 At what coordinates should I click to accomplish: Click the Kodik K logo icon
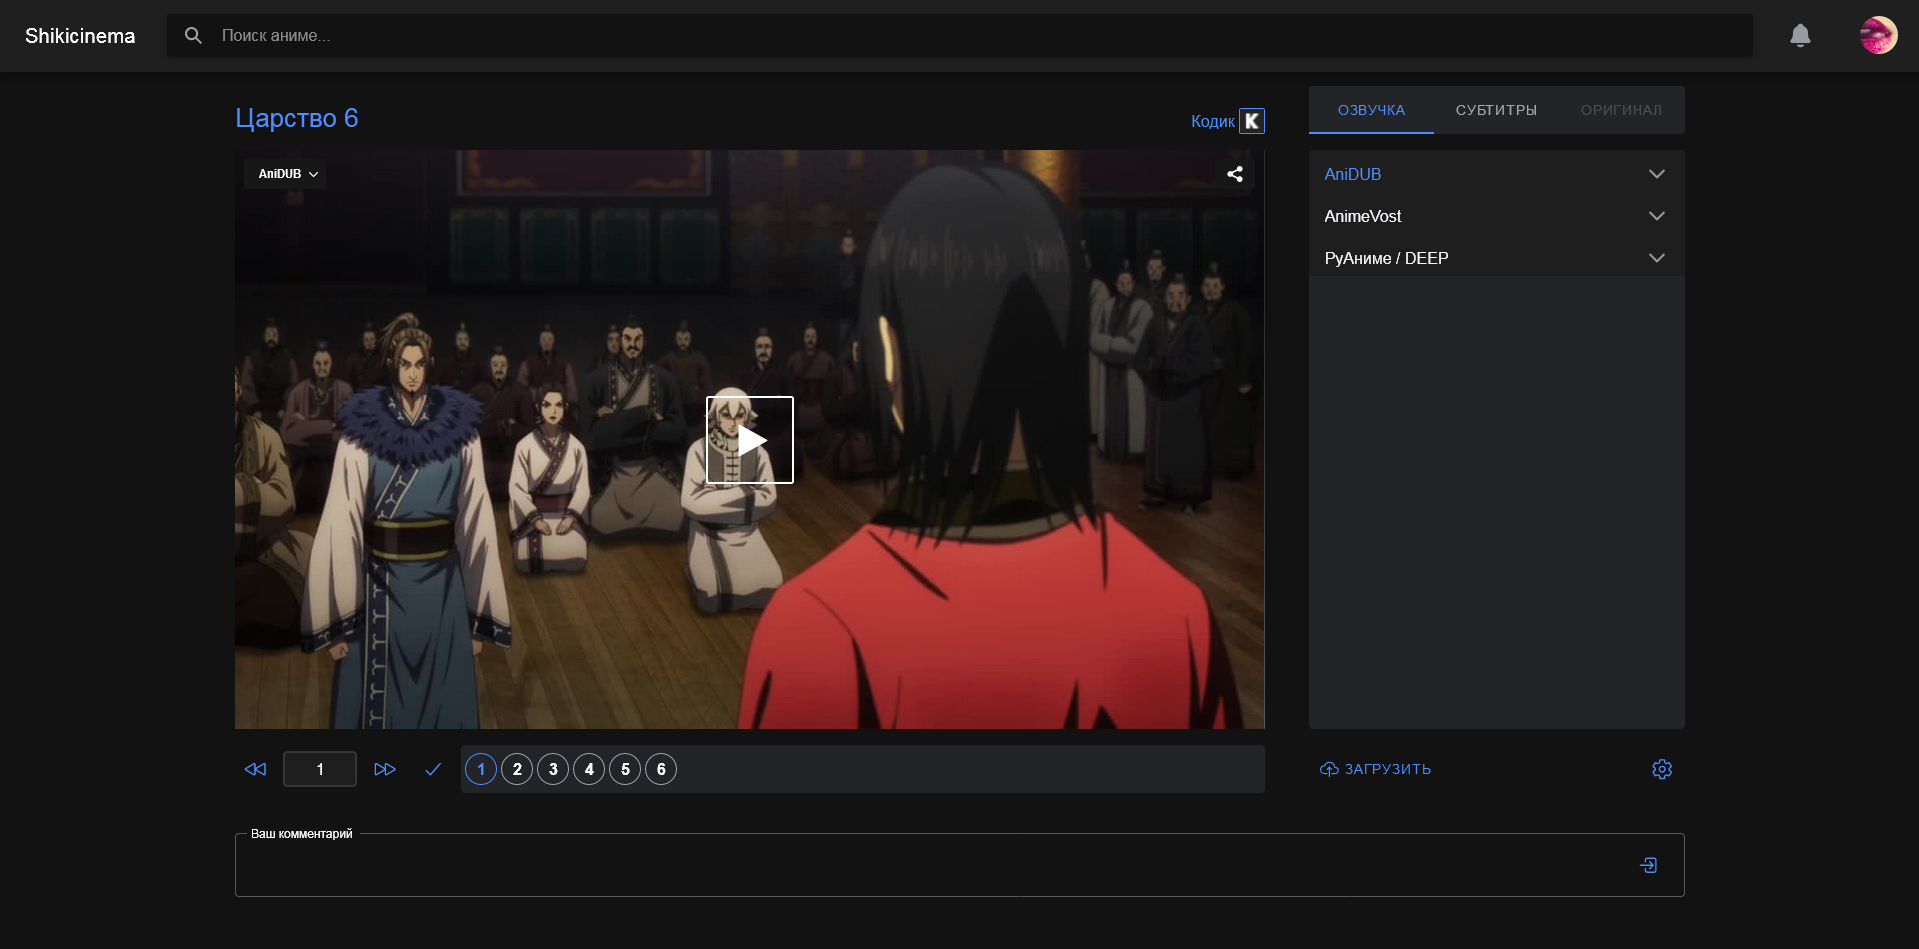(1252, 121)
